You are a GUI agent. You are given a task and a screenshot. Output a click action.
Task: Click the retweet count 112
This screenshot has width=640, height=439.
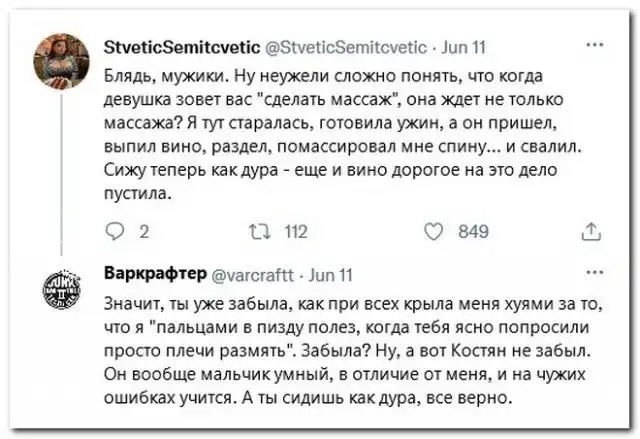point(295,233)
